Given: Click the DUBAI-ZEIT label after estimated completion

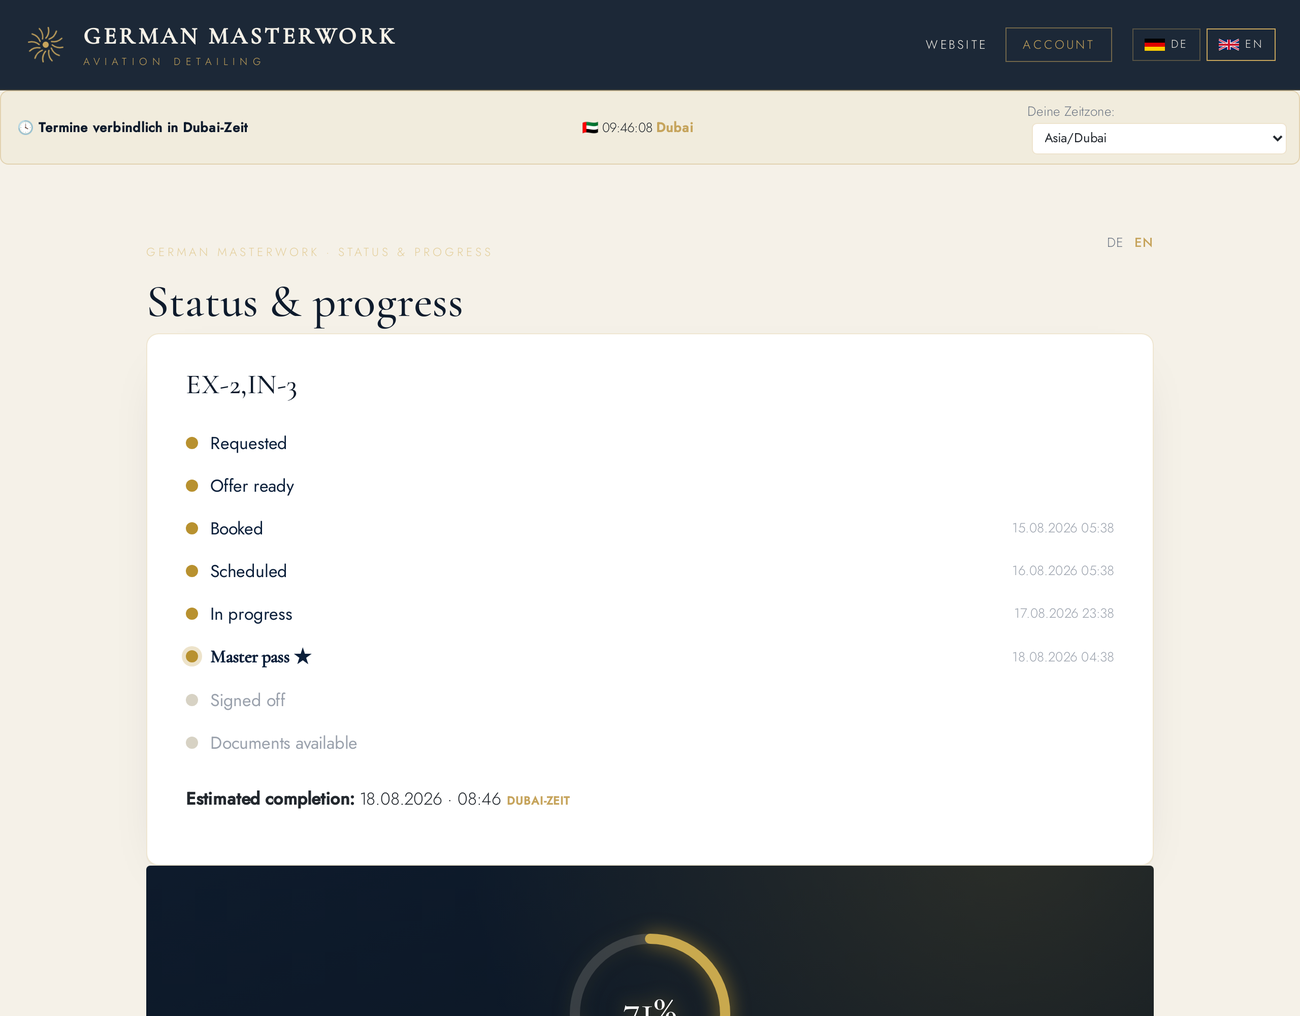Looking at the screenshot, I should [538, 801].
